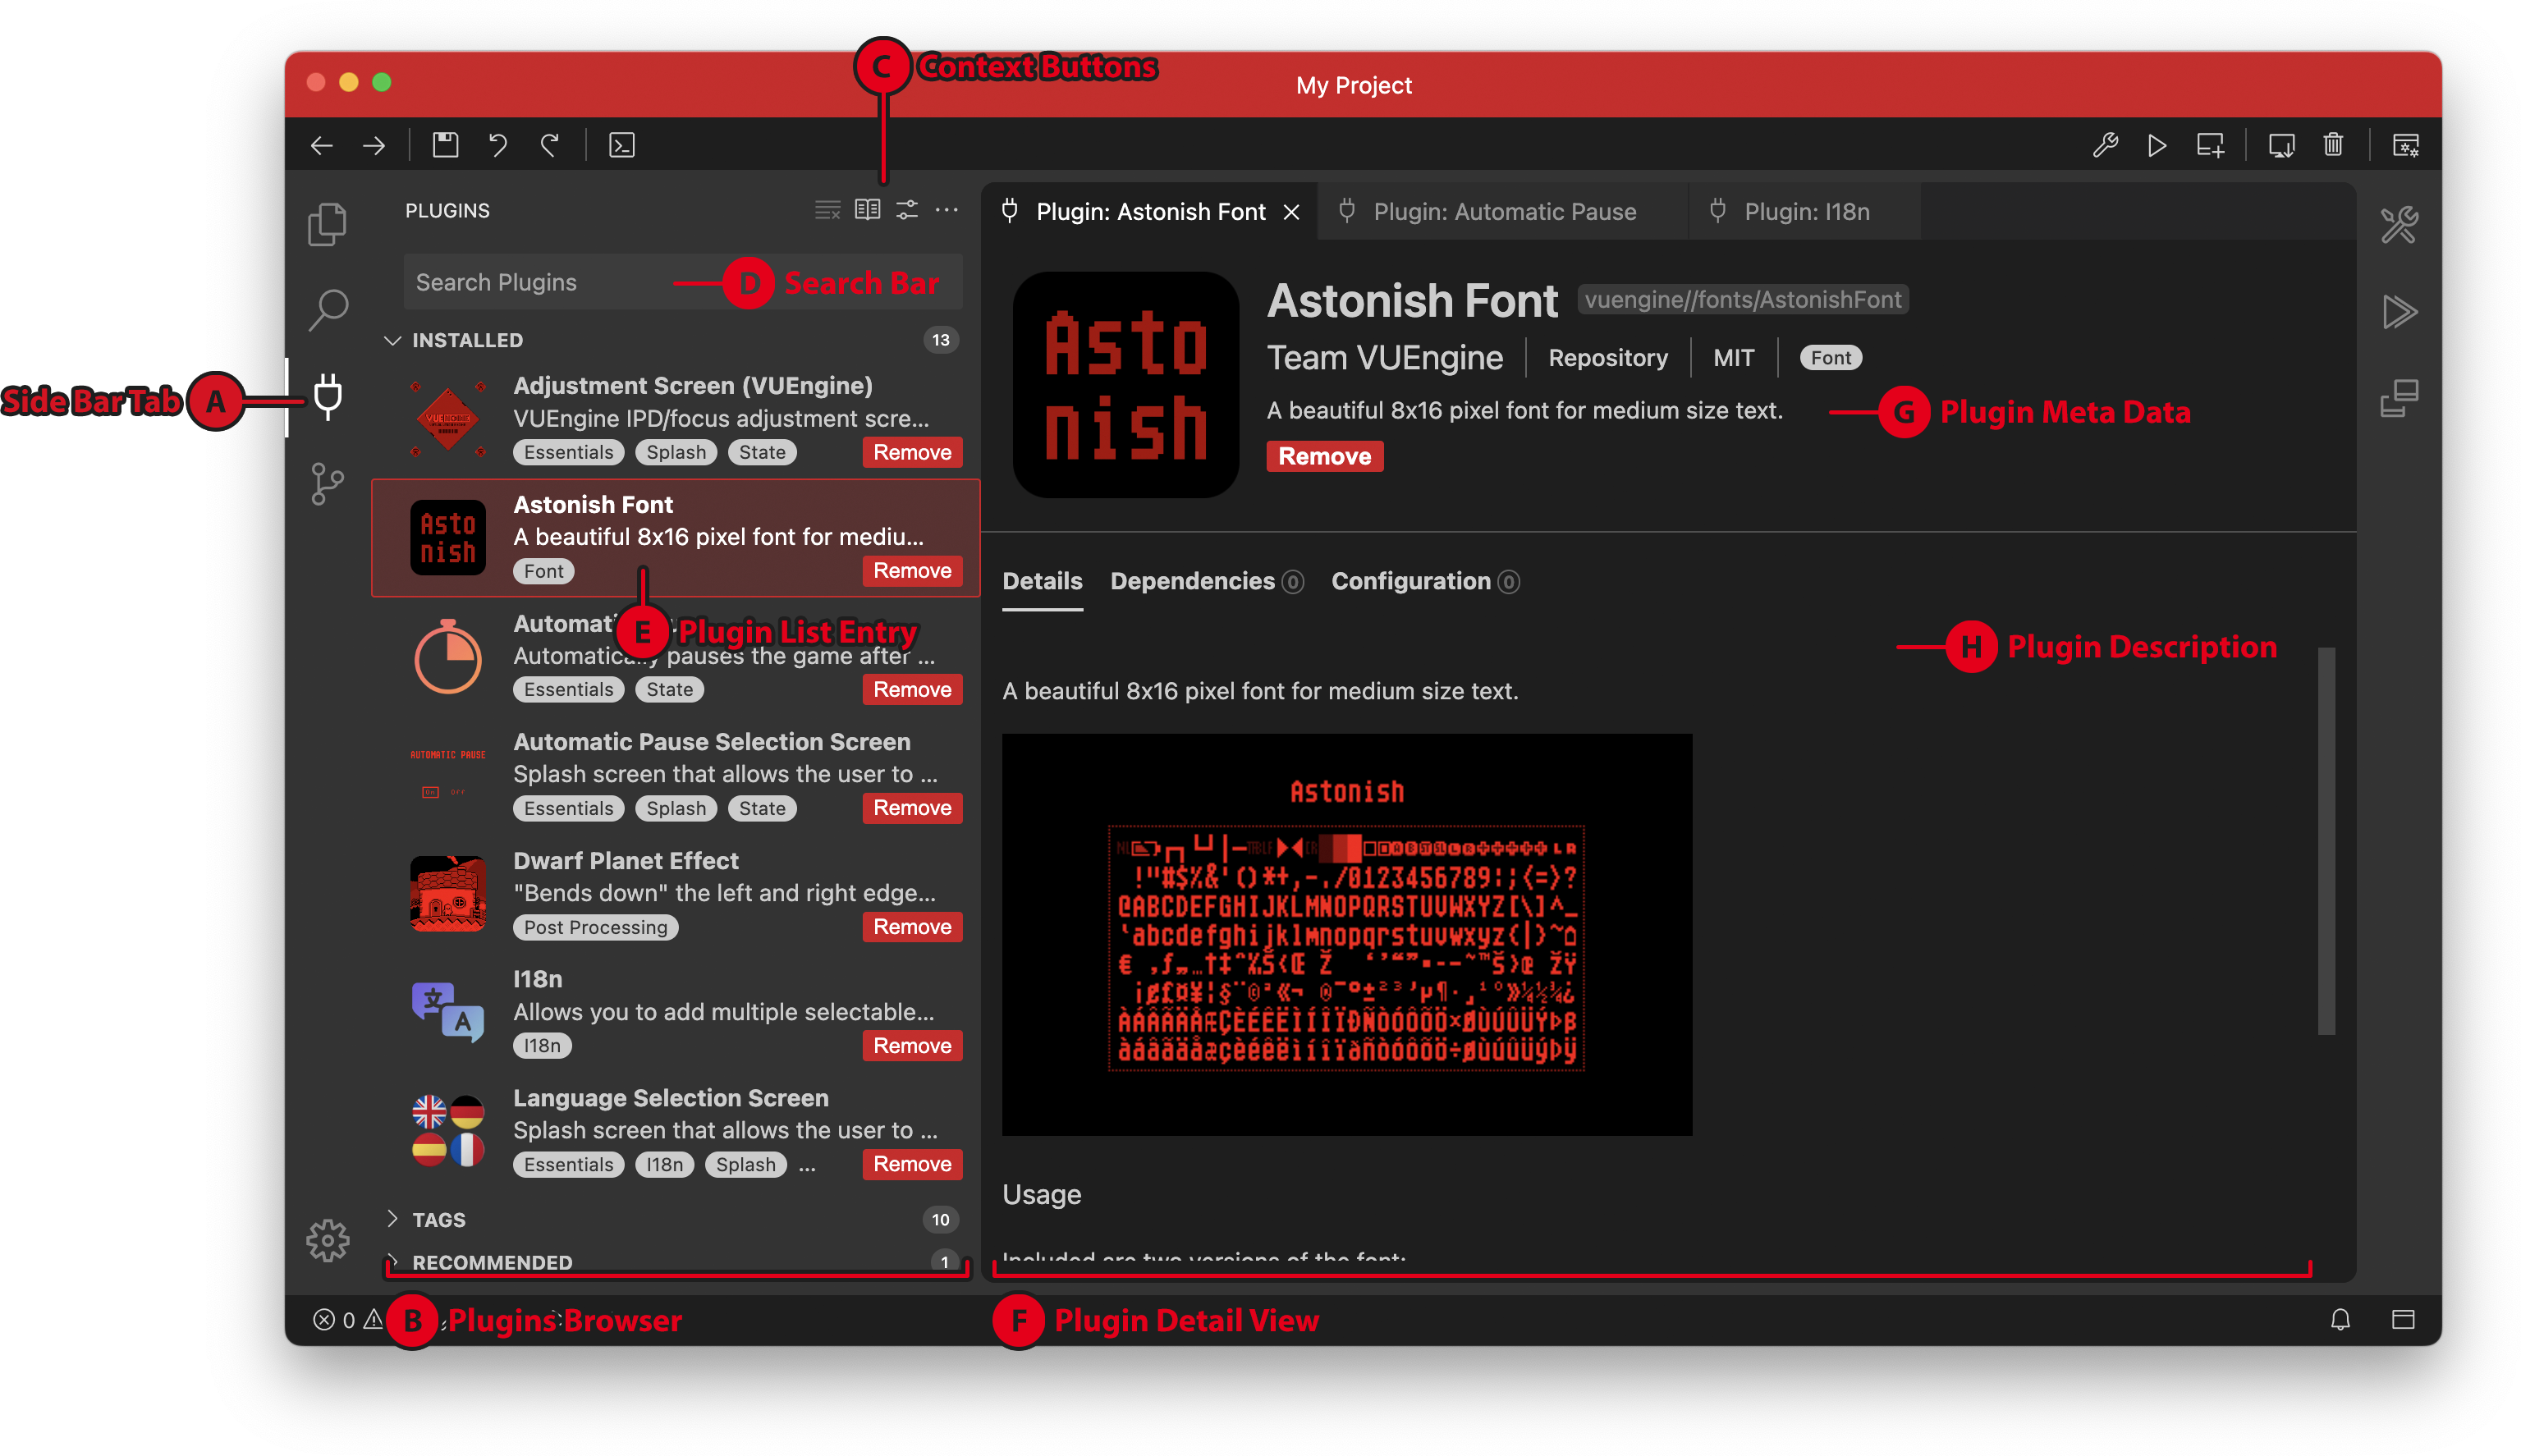Open the Configuration tab
This screenshot has width=2521, height=1456.
click(1425, 581)
